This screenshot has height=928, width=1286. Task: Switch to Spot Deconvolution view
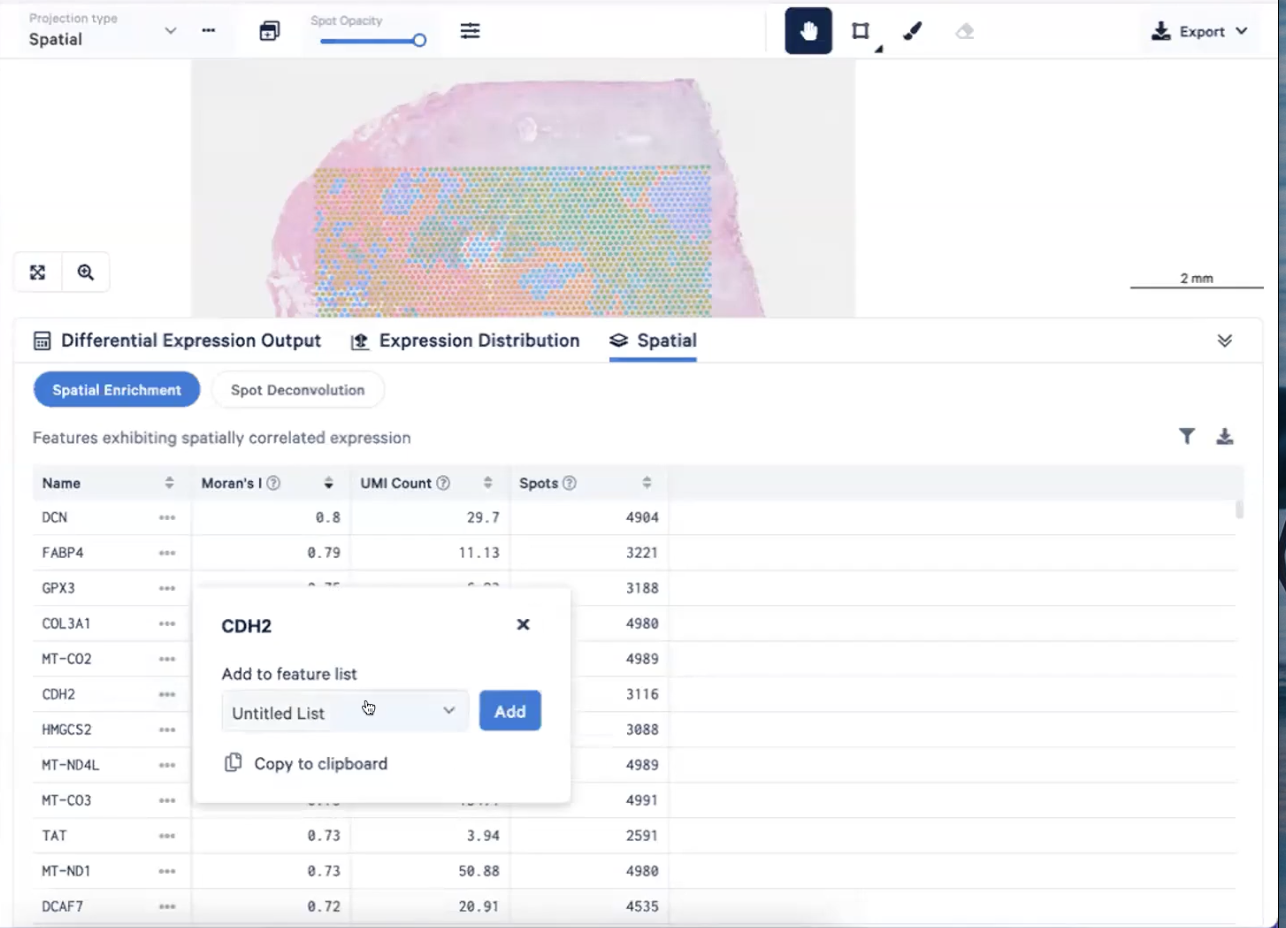coord(297,390)
